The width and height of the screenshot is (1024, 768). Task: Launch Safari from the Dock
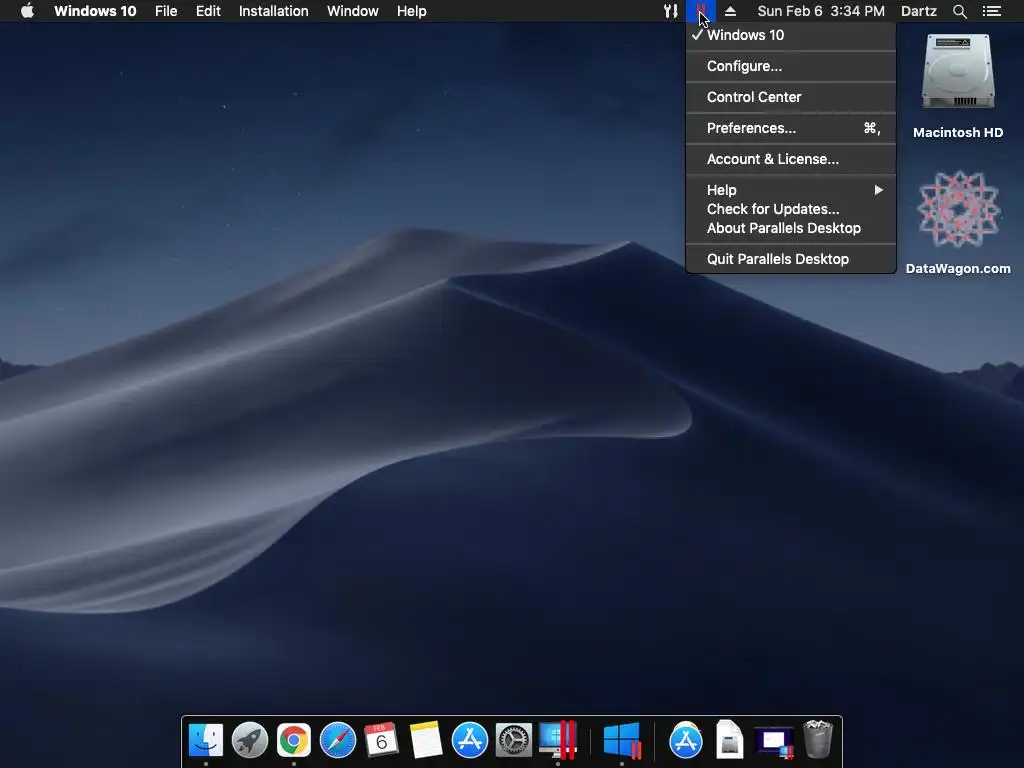click(x=338, y=741)
